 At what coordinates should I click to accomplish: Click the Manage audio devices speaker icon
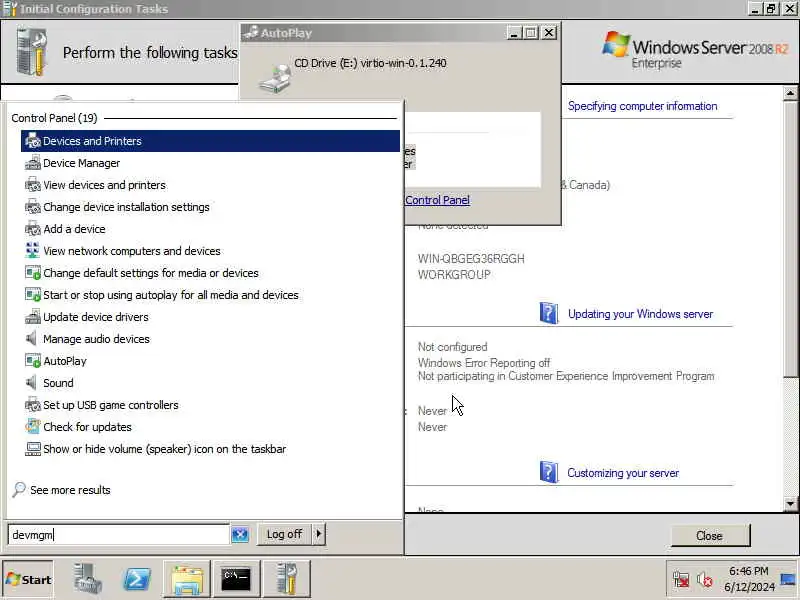(x=32, y=338)
